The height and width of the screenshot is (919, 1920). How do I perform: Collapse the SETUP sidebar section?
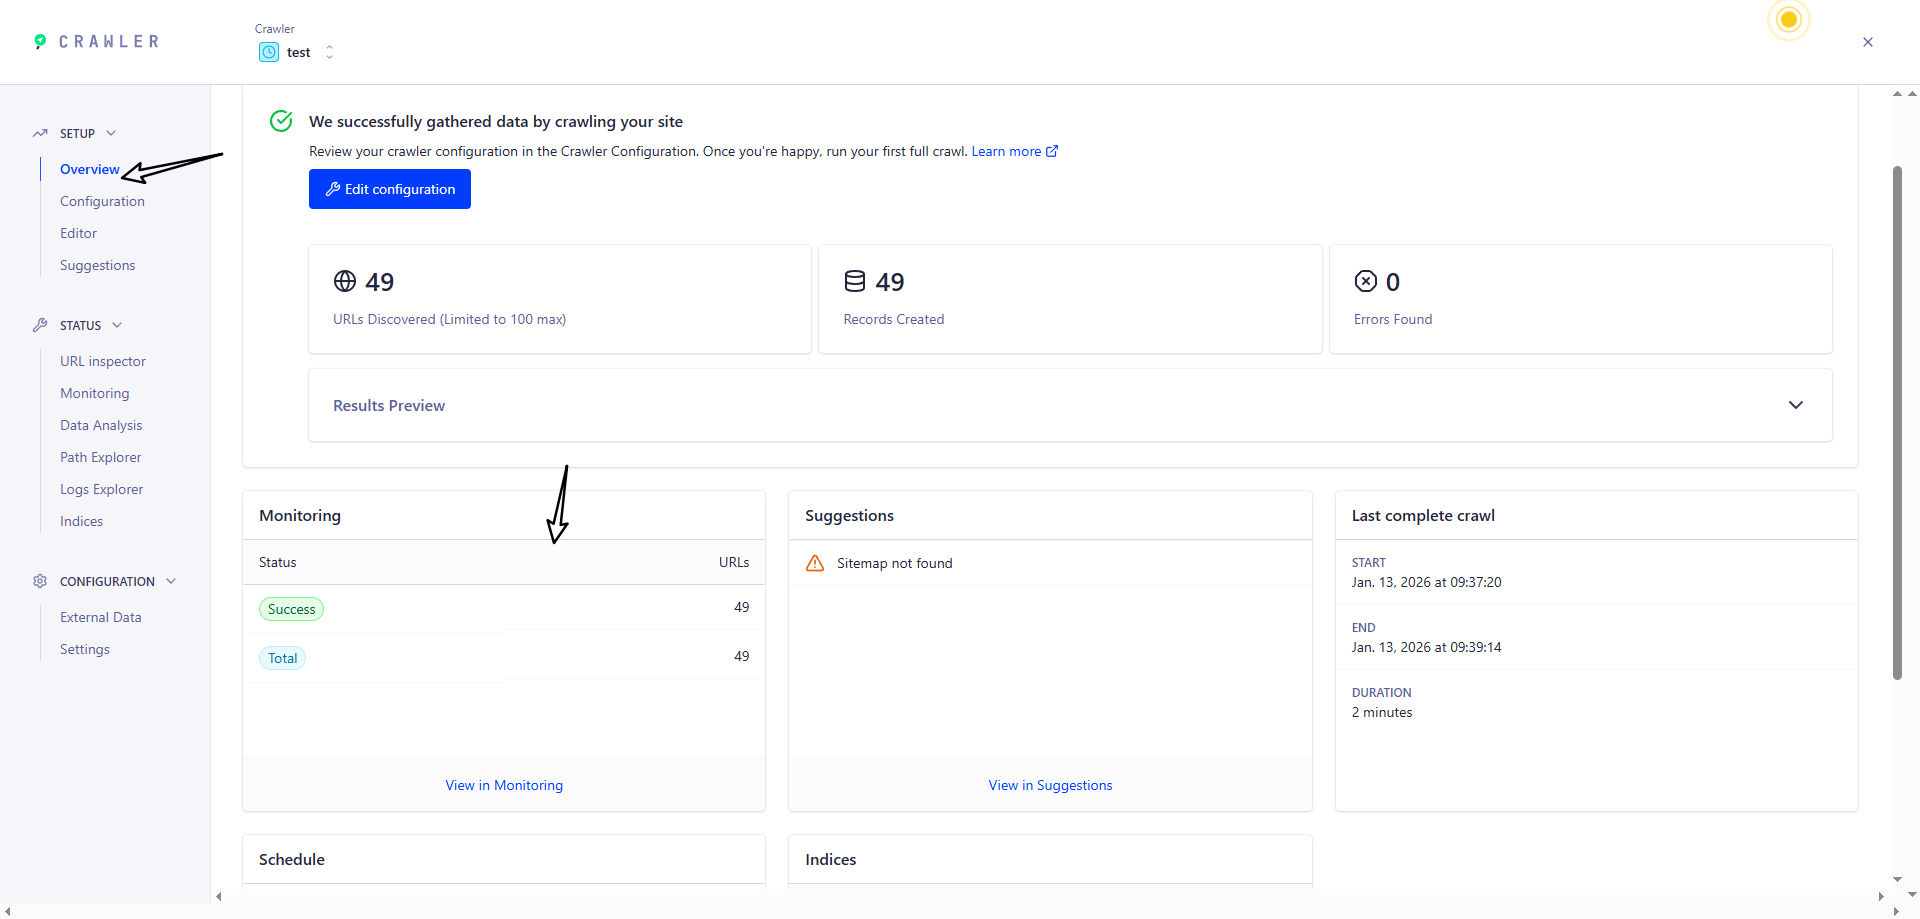[111, 133]
